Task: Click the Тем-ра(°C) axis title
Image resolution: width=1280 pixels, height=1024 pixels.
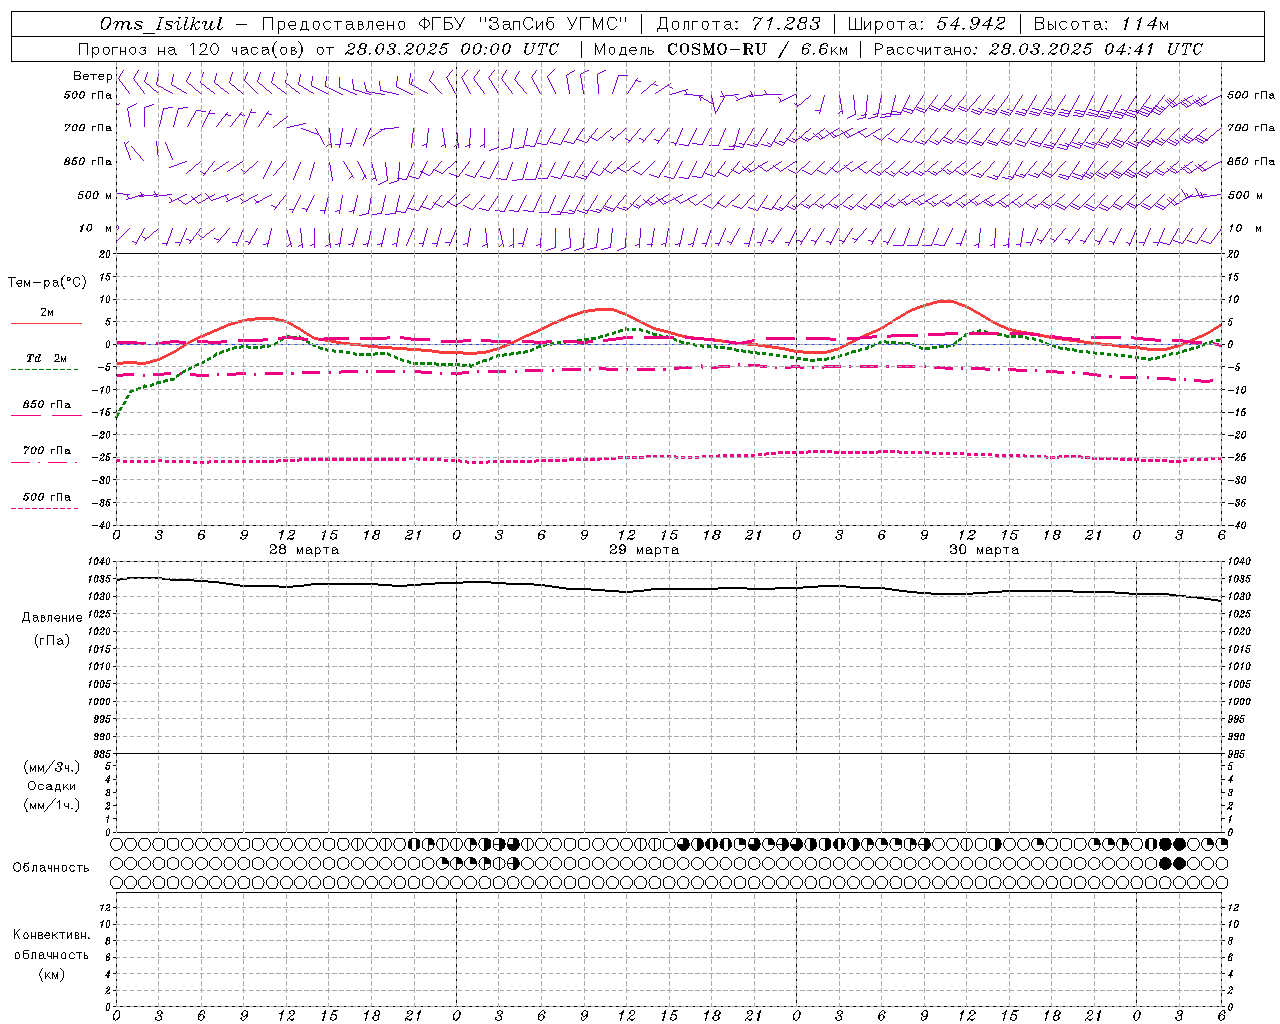Action: tap(47, 283)
